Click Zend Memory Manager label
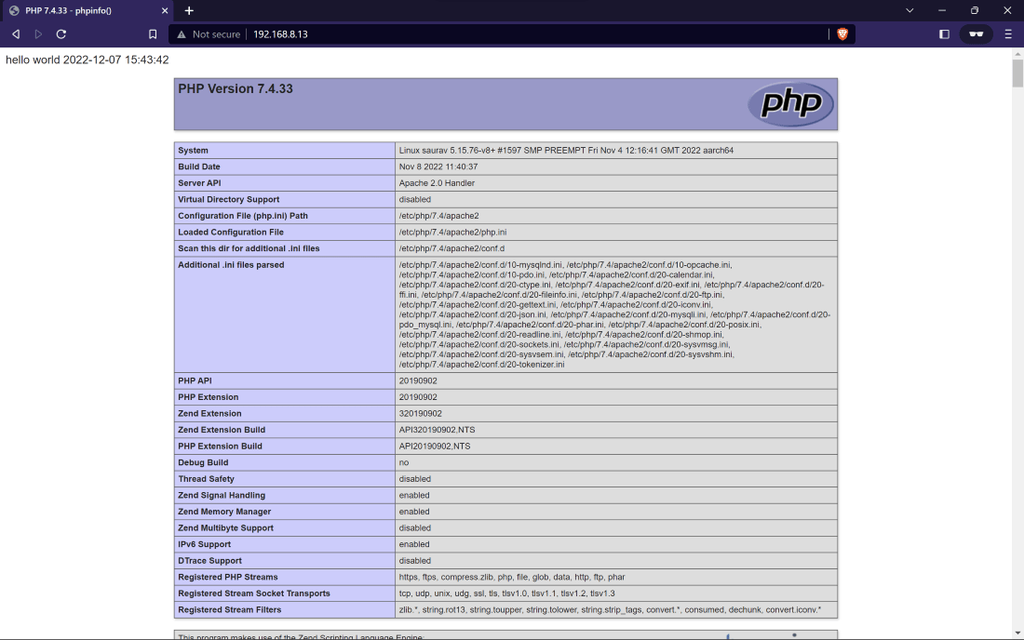 click(224, 511)
